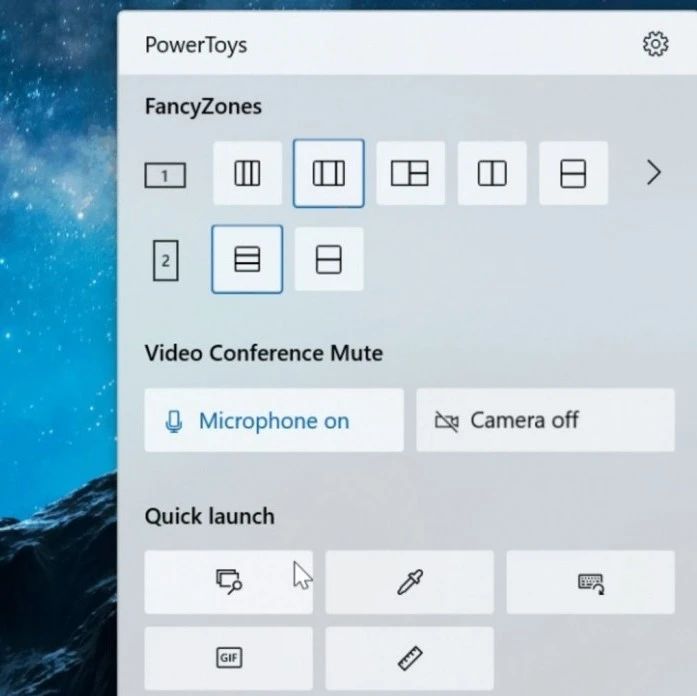
Task: Apply three equal columns layout for monitor 1
Action: [x=247, y=173]
